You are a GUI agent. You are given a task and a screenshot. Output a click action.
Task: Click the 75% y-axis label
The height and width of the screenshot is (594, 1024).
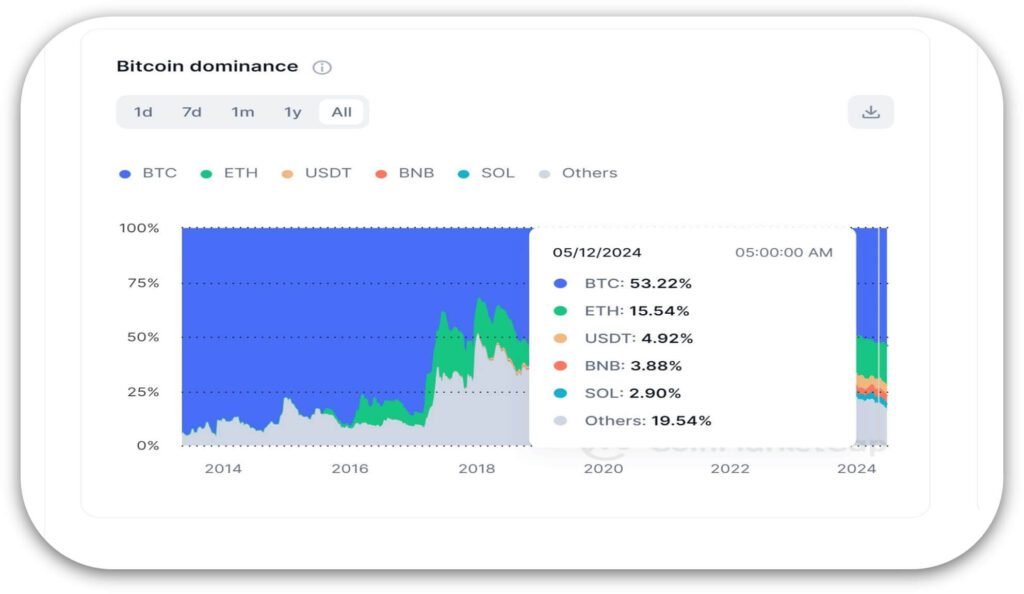tap(143, 283)
